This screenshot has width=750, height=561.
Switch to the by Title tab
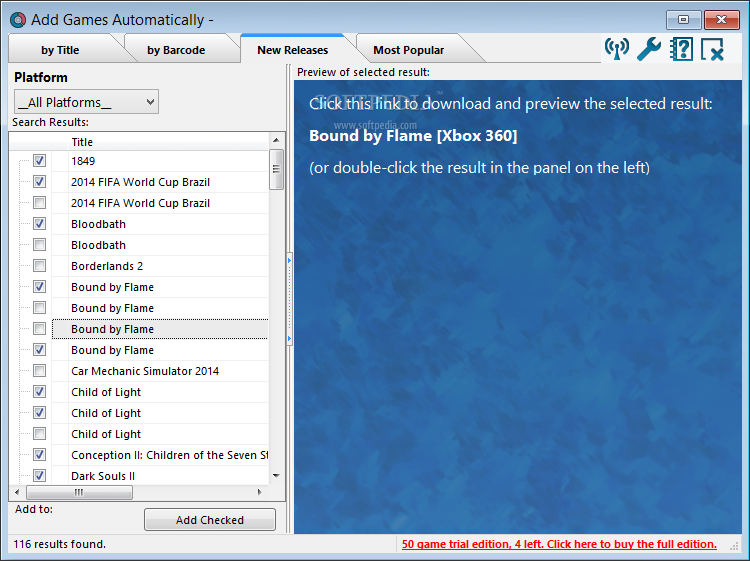[60, 50]
